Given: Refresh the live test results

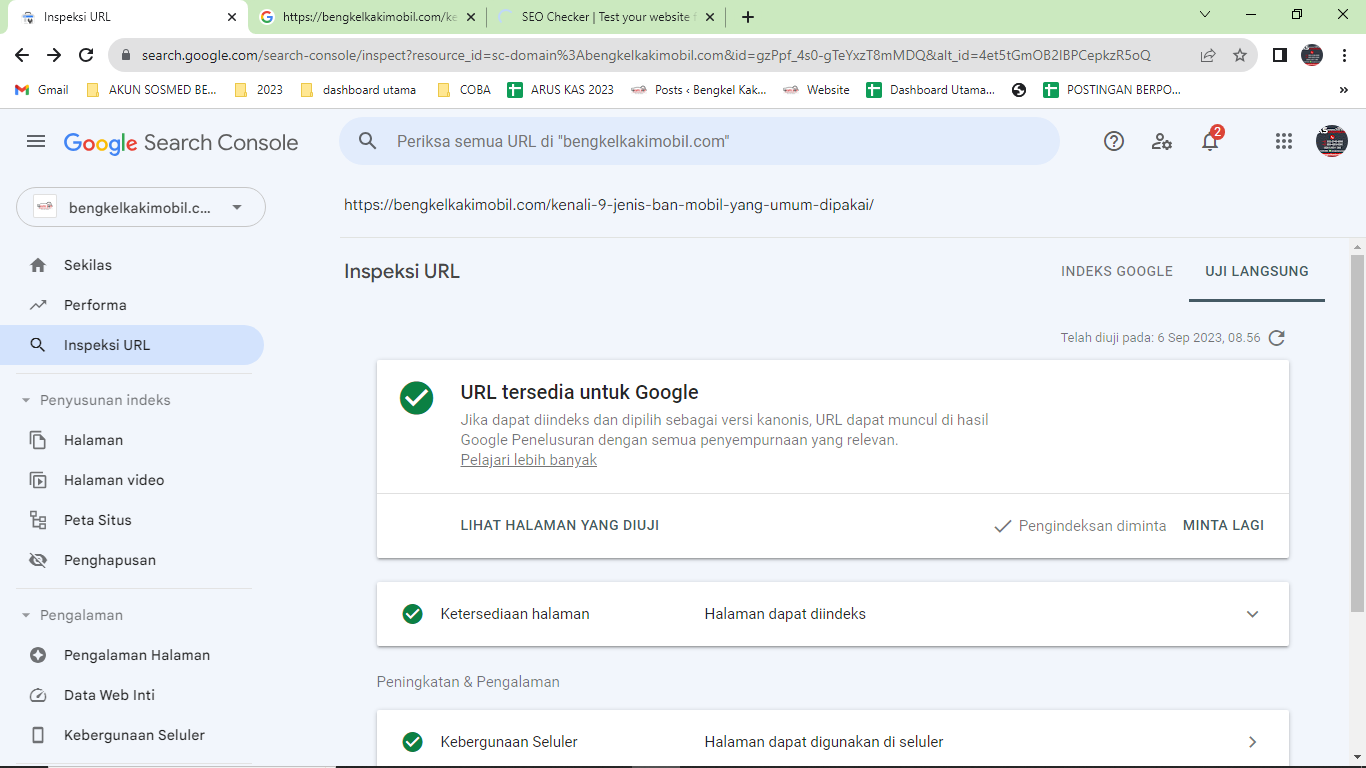Looking at the screenshot, I should [x=1276, y=338].
